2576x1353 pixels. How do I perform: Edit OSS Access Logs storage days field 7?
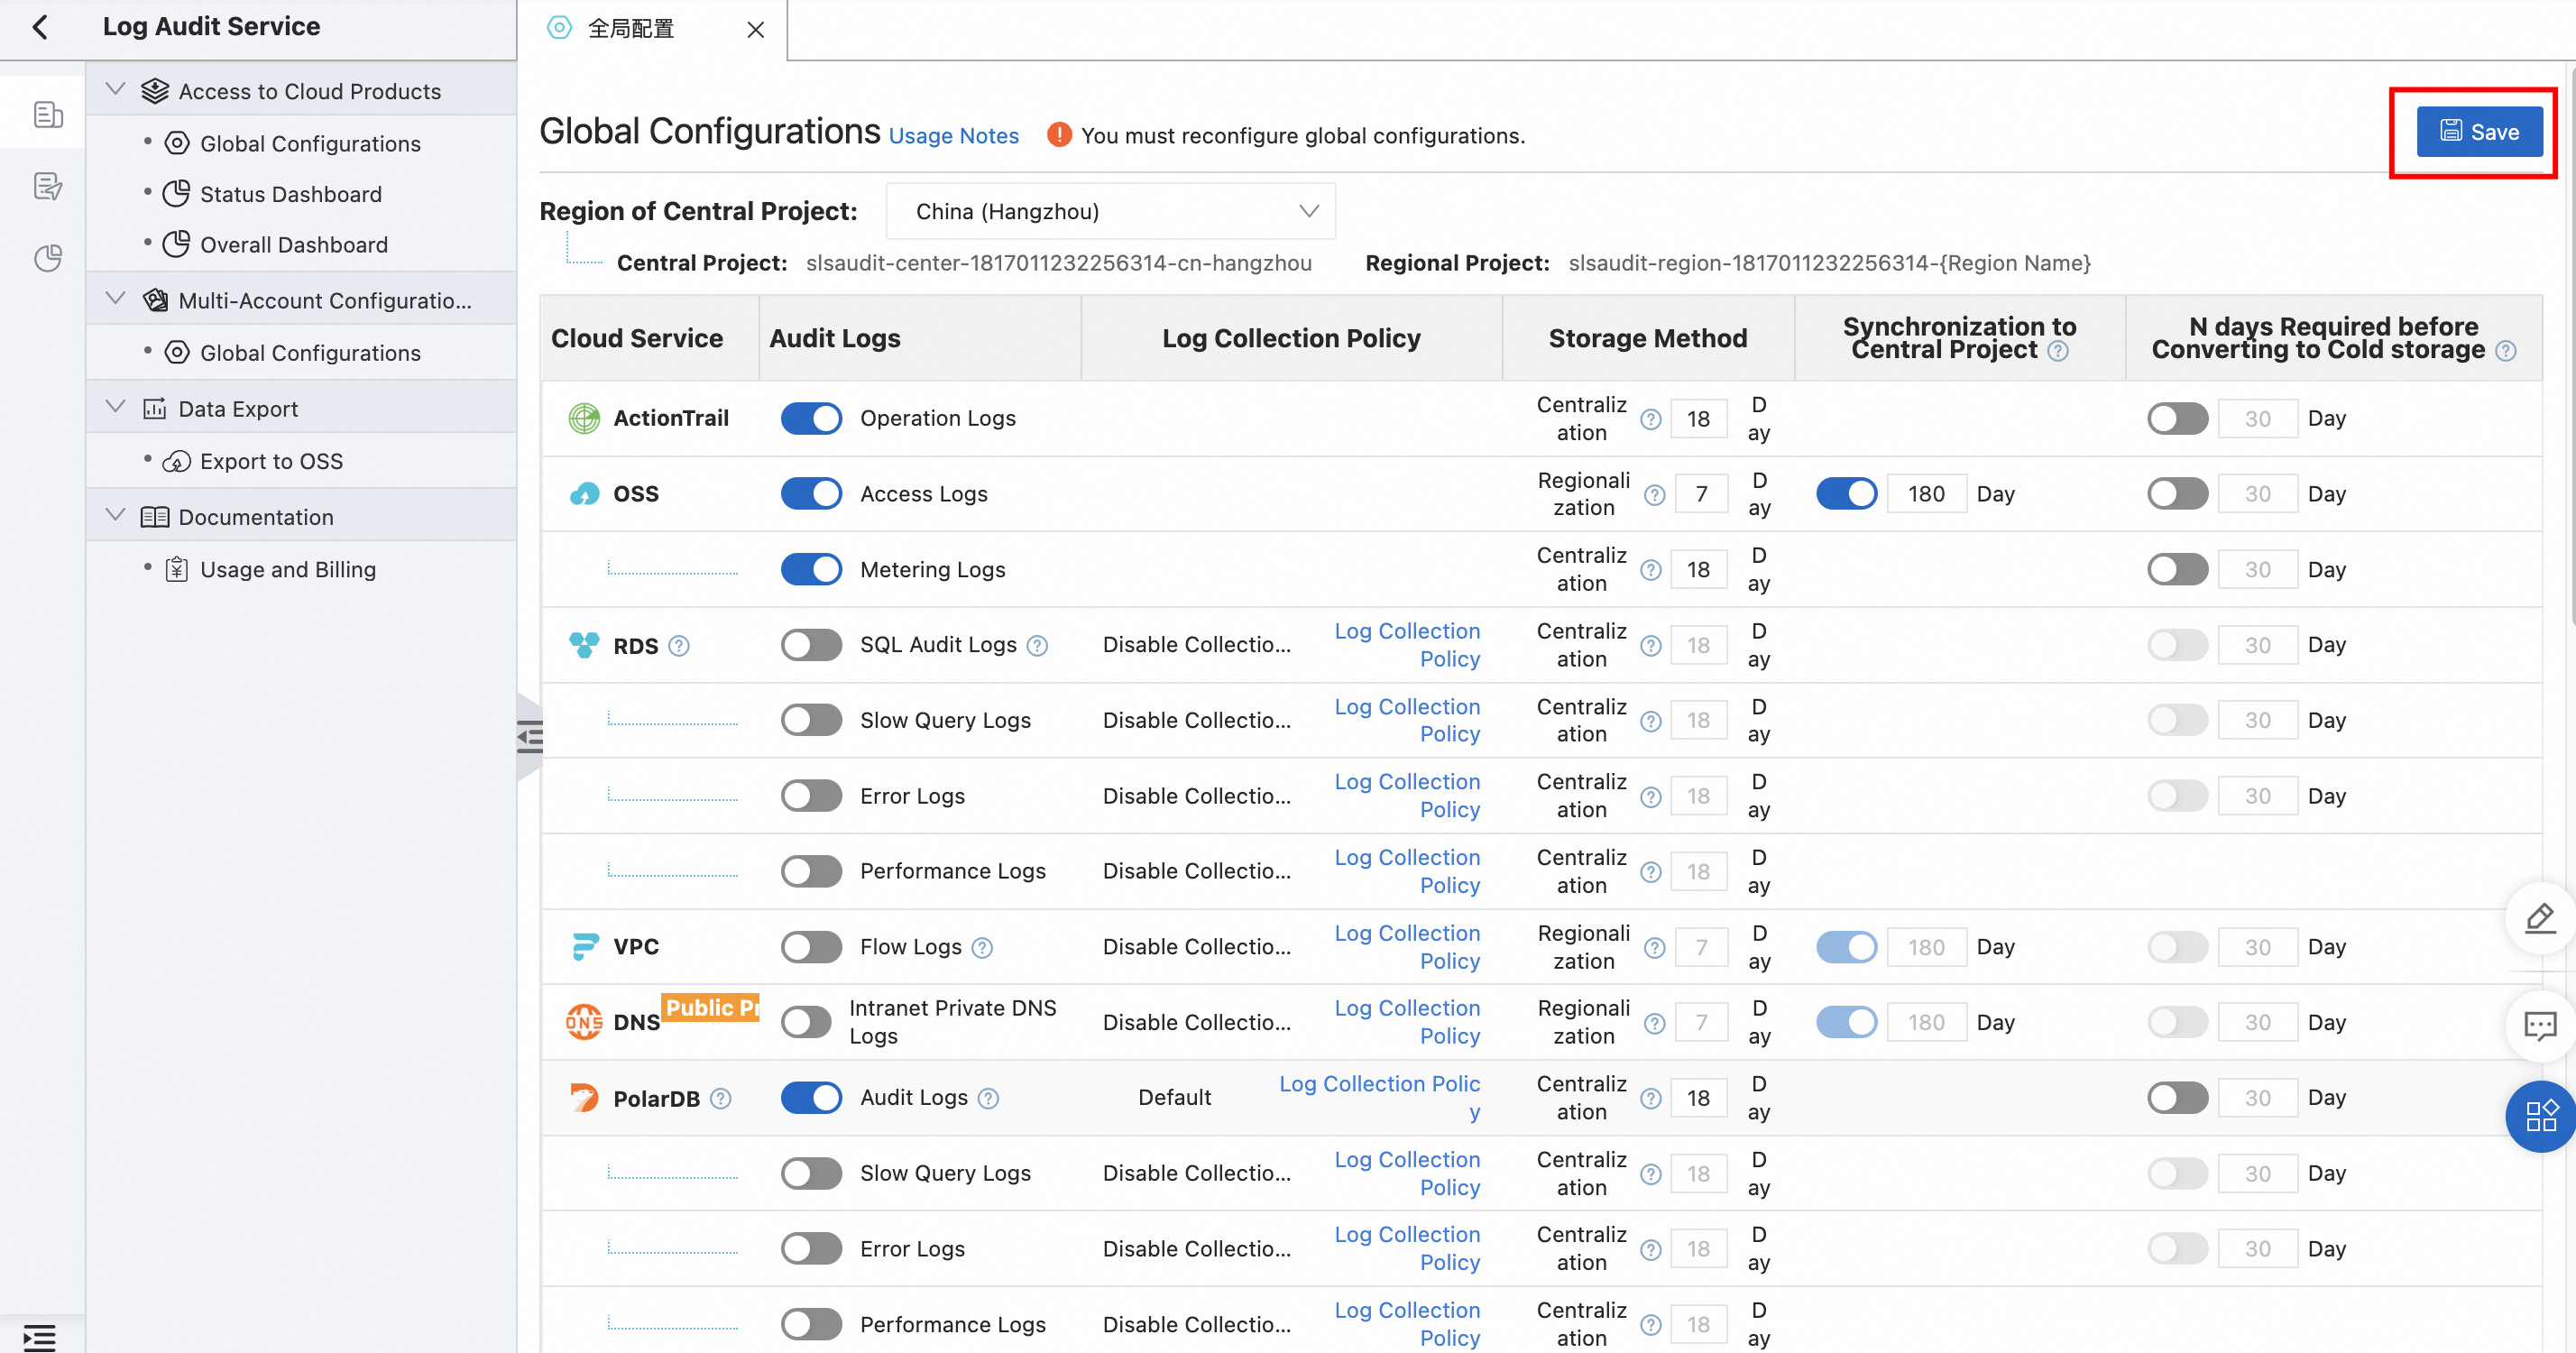tap(1701, 494)
